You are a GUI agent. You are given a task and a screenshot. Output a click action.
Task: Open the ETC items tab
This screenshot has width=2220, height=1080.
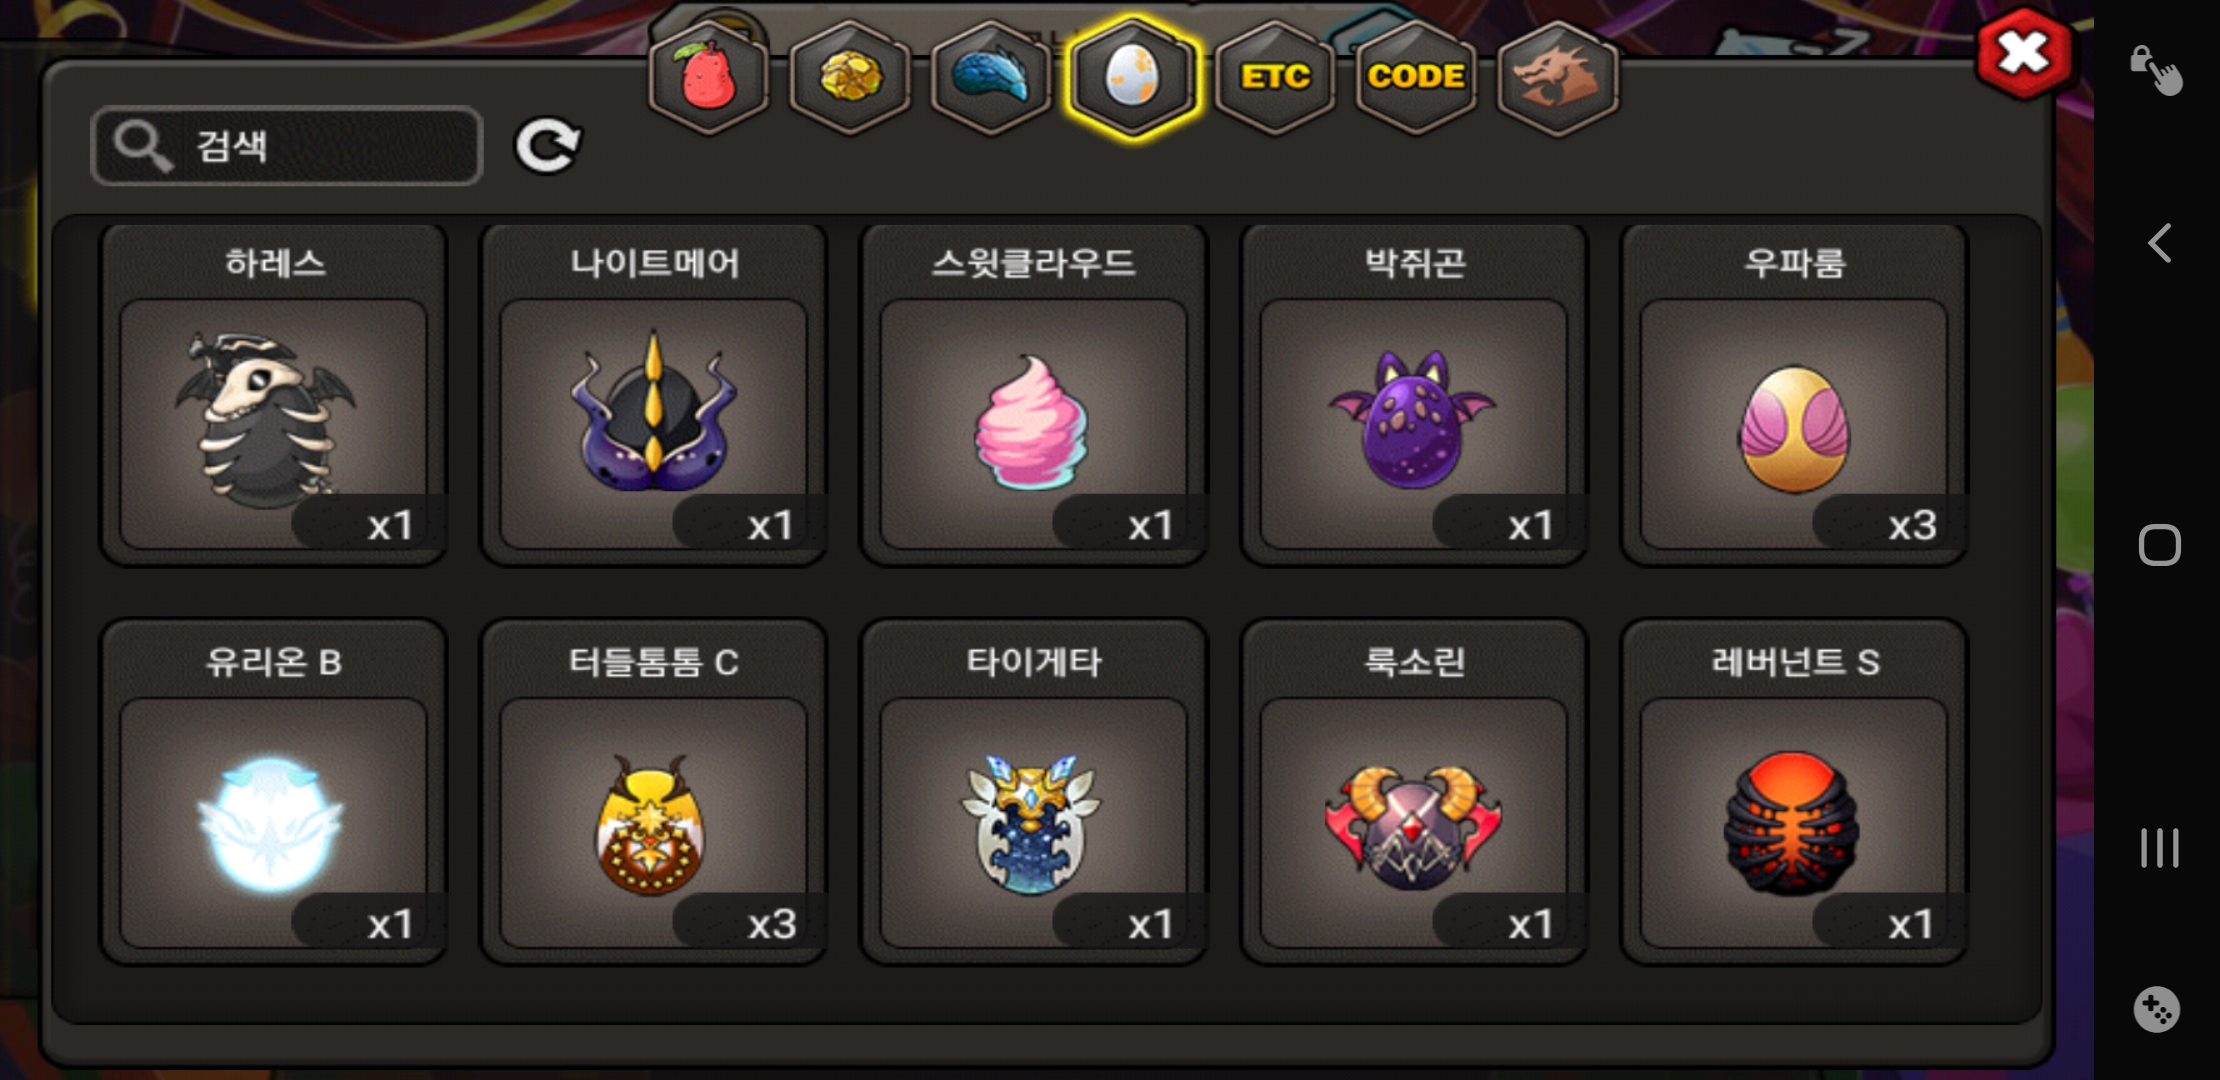1275,78
